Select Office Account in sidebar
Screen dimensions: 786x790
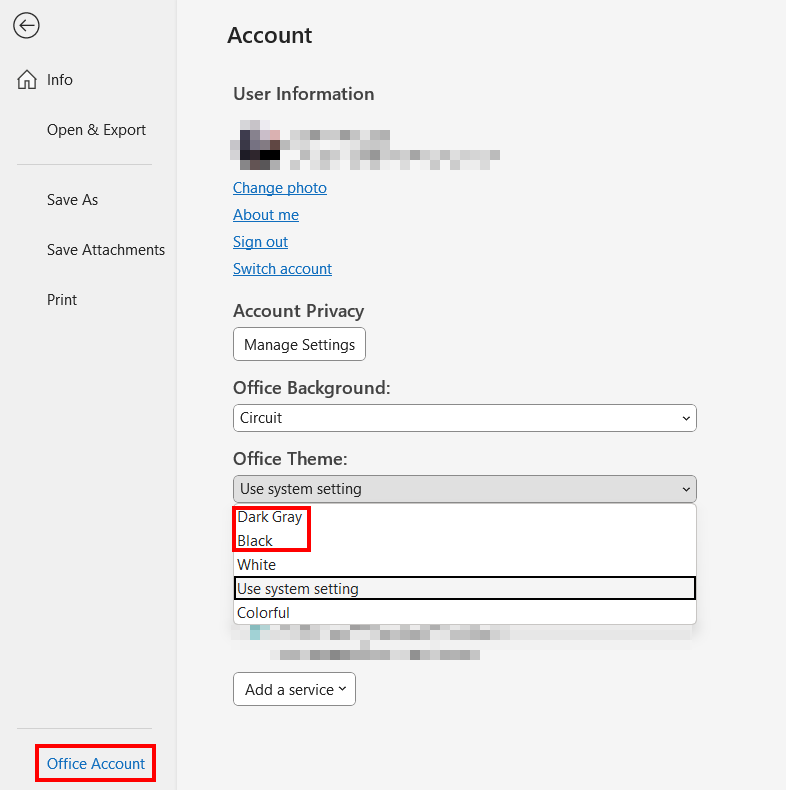pyautogui.click(x=96, y=763)
